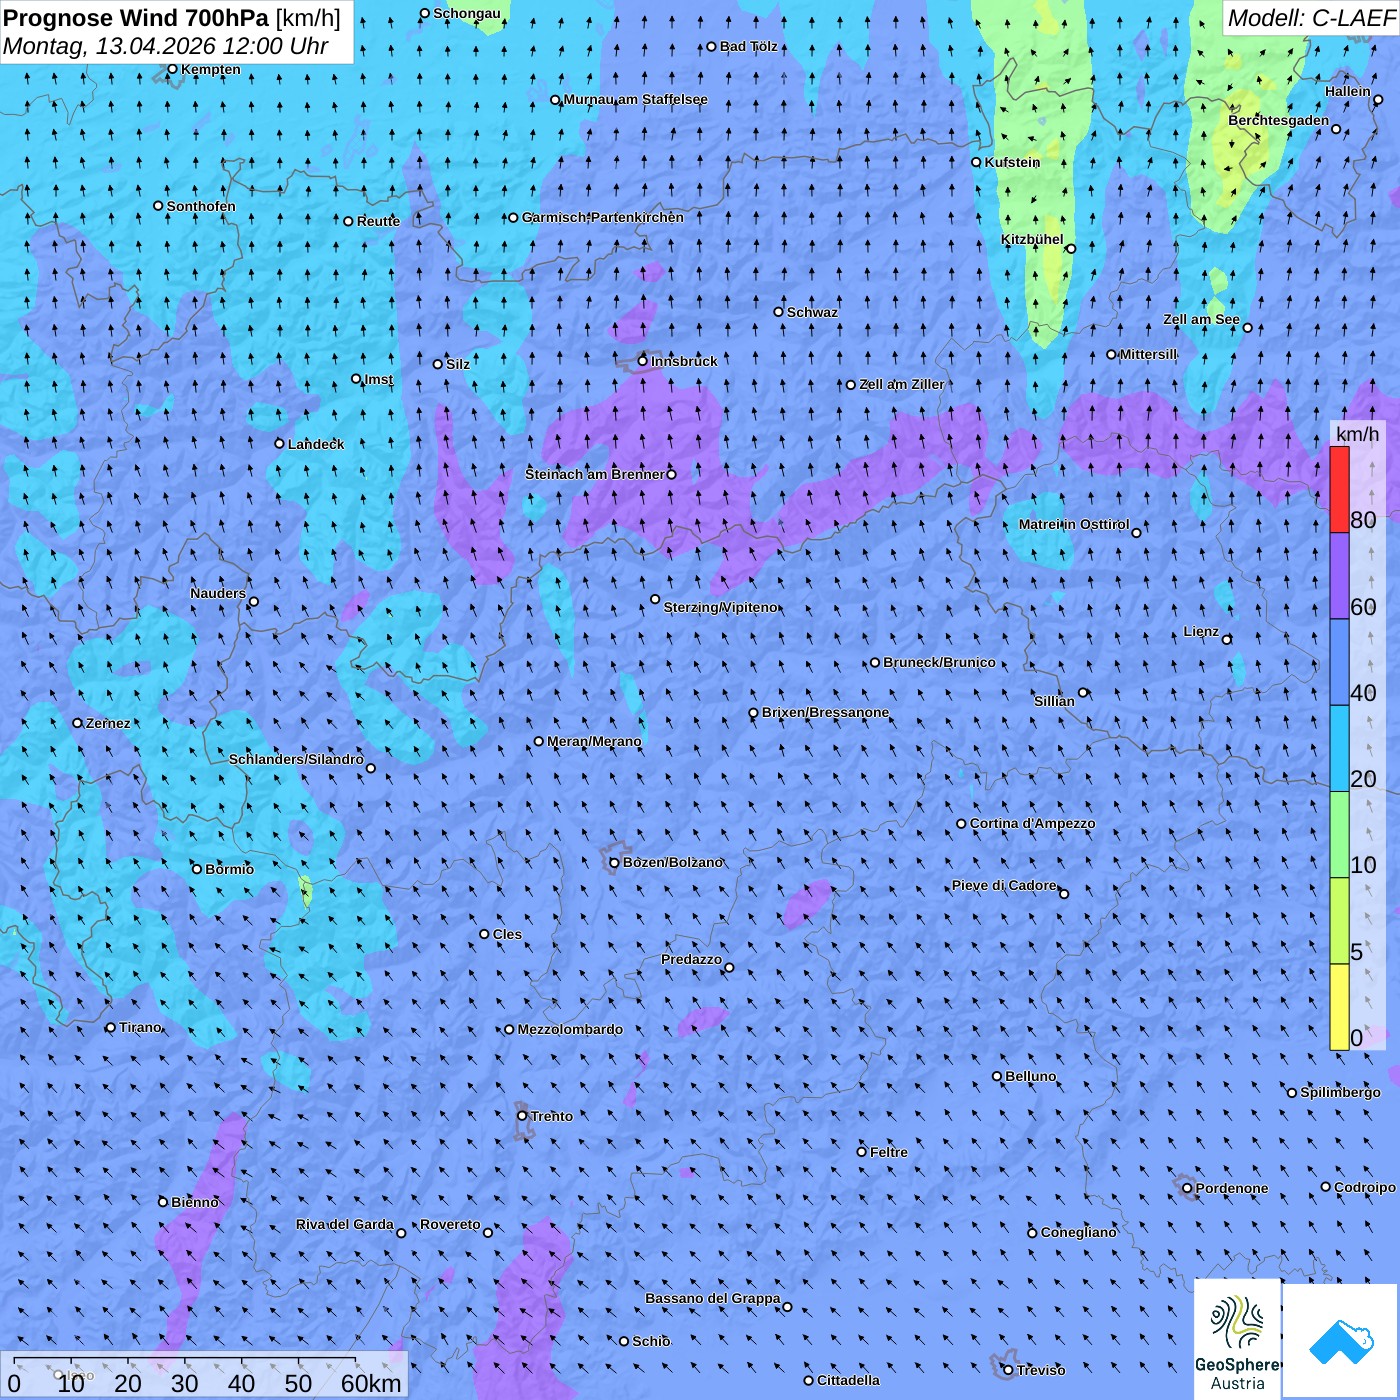Click the Cortina d'Ampezzo label
The height and width of the screenshot is (1400, 1400).
(x=1032, y=823)
